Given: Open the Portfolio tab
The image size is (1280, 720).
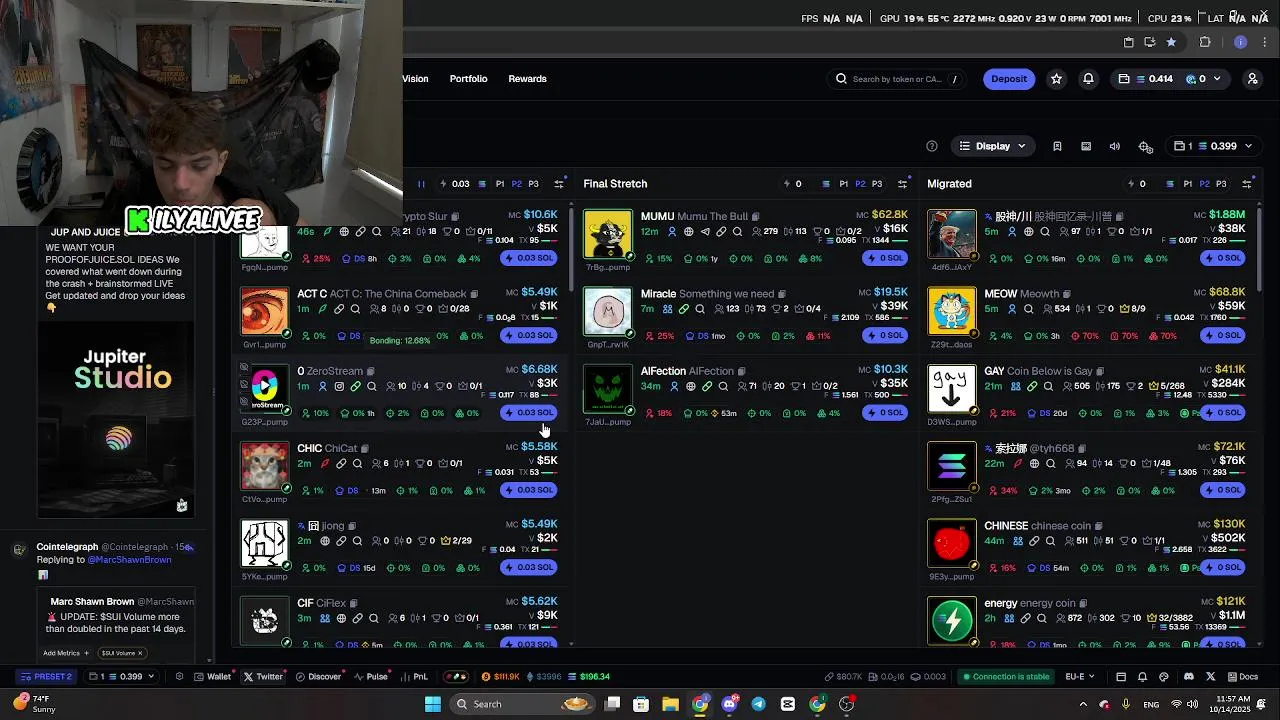Looking at the screenshot, I should [468, 79].
